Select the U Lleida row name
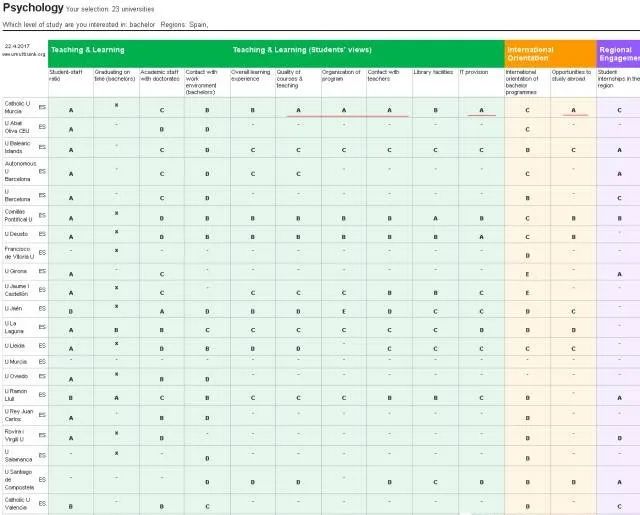 (x=15, y=346)
